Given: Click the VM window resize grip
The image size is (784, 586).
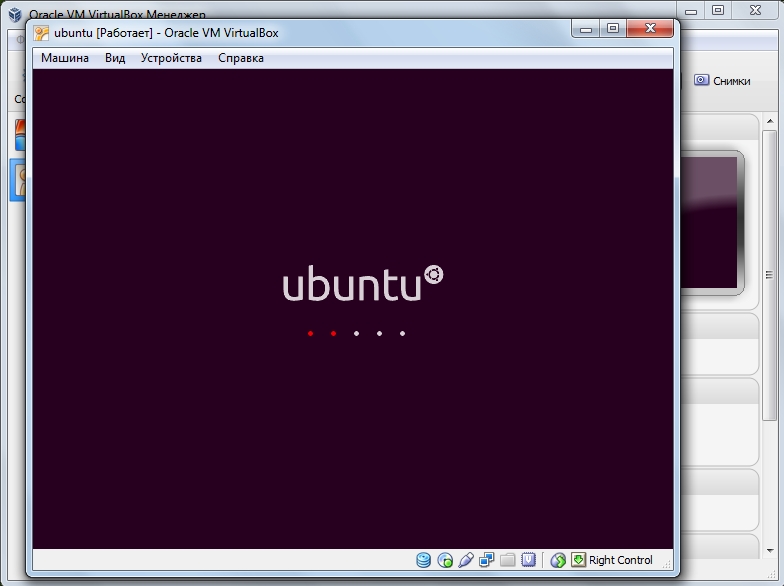Looking at the screenshot, I should (x=667, y=565).
